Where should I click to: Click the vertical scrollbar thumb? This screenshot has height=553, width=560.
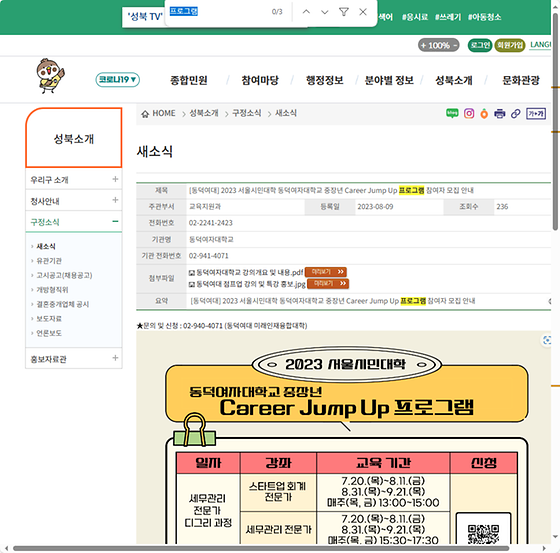coord(555,121)
